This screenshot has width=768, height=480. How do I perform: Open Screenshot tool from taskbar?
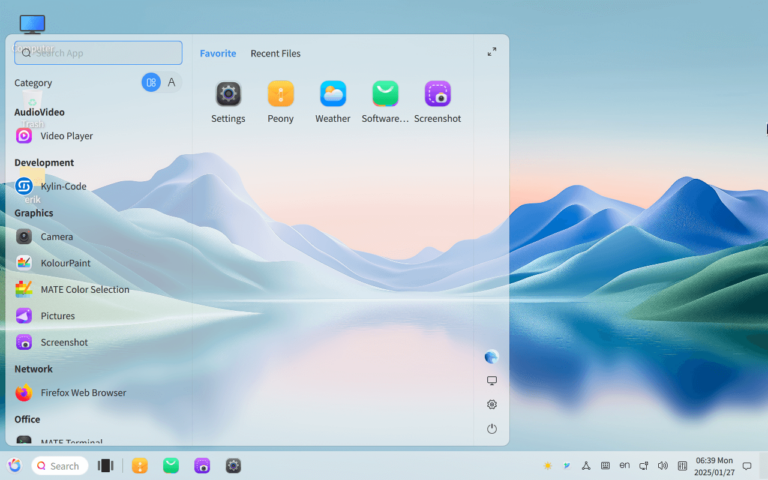pos(202,465)
